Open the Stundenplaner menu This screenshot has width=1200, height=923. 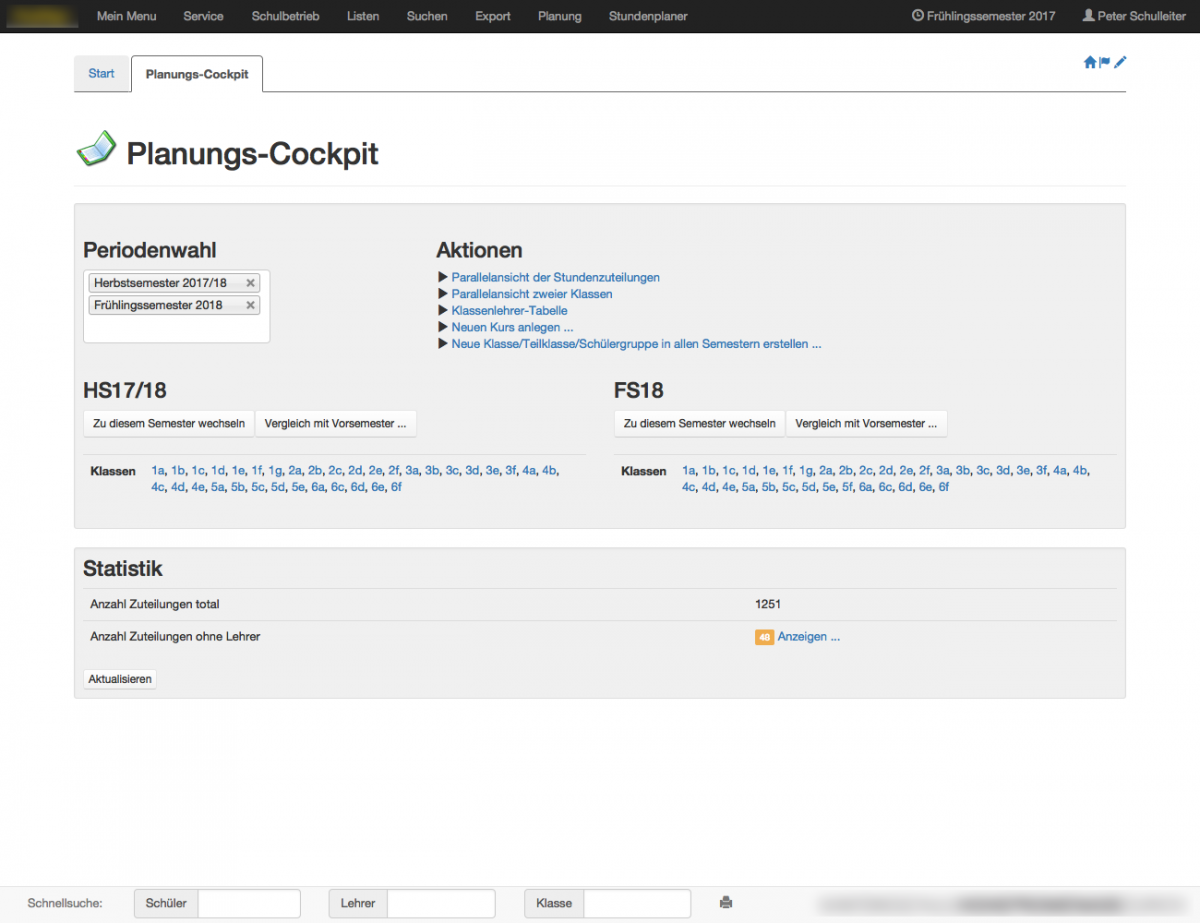[648, 16]
